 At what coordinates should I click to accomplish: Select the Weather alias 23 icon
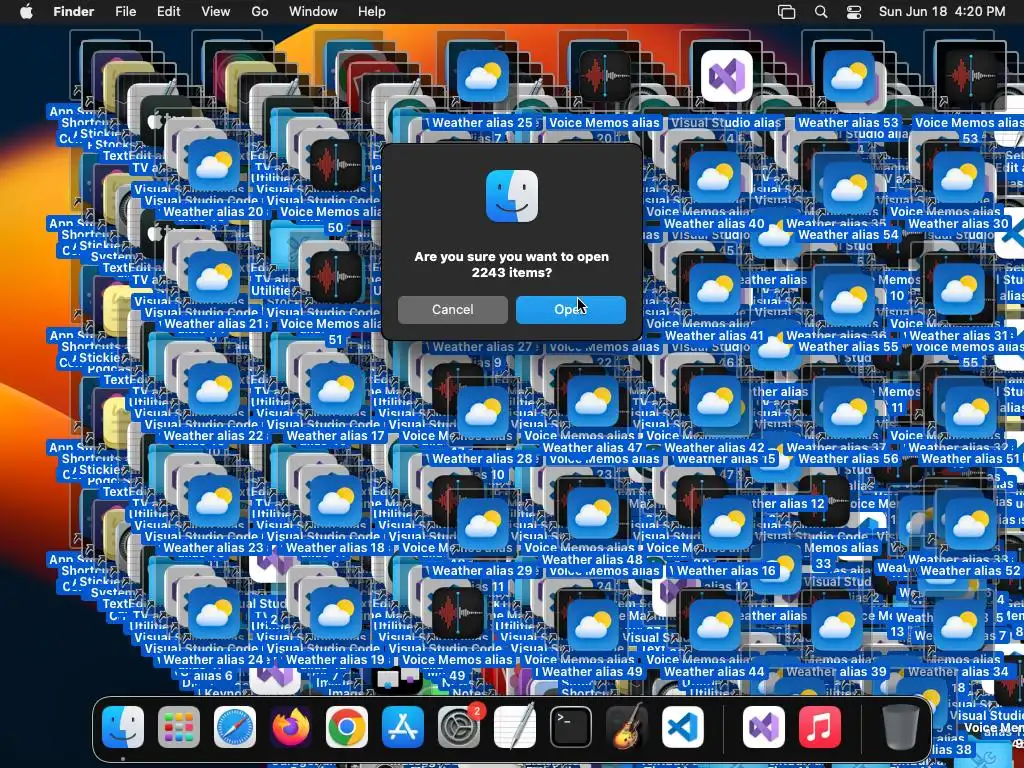tap(214, 502)
